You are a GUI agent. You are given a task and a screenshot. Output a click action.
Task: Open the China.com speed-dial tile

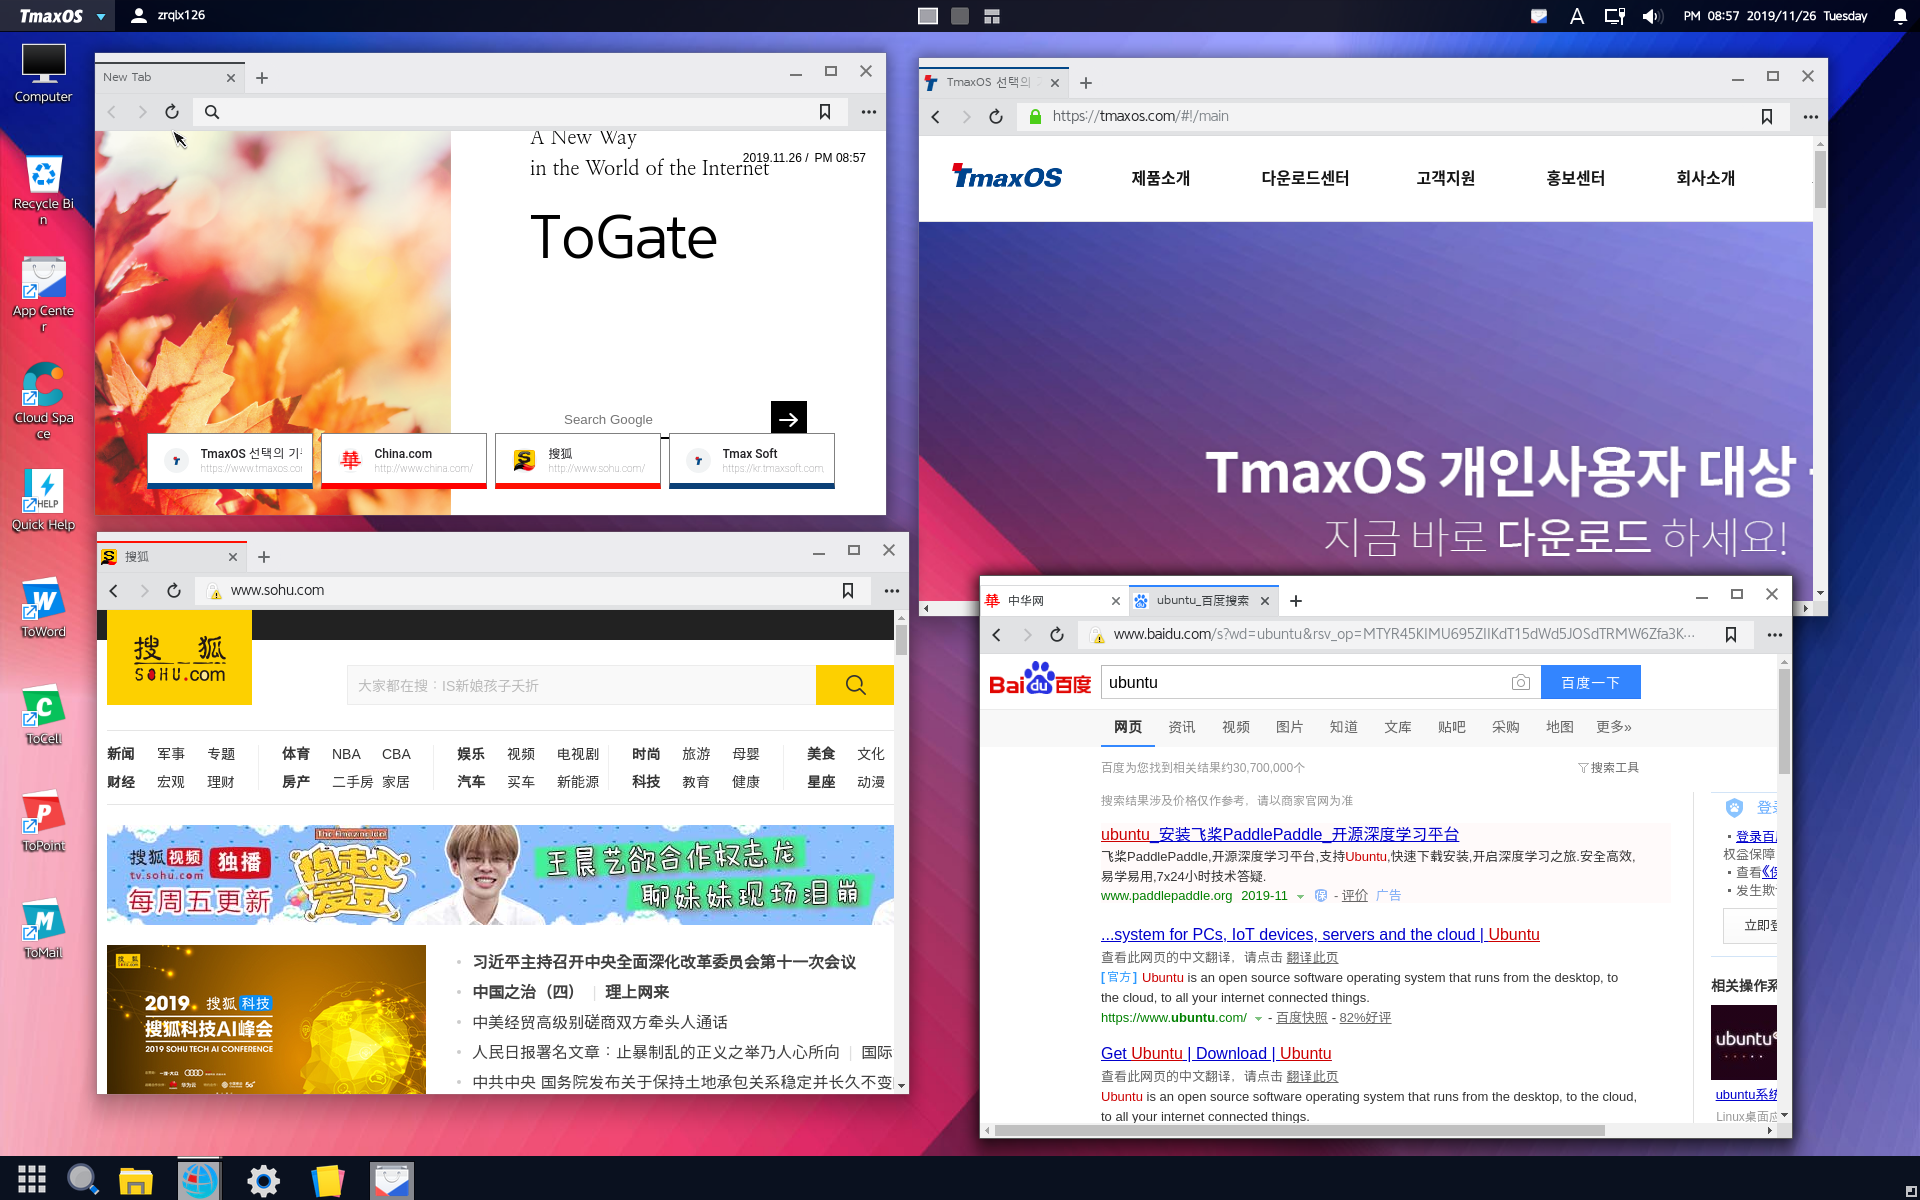[x=404, y=461]
